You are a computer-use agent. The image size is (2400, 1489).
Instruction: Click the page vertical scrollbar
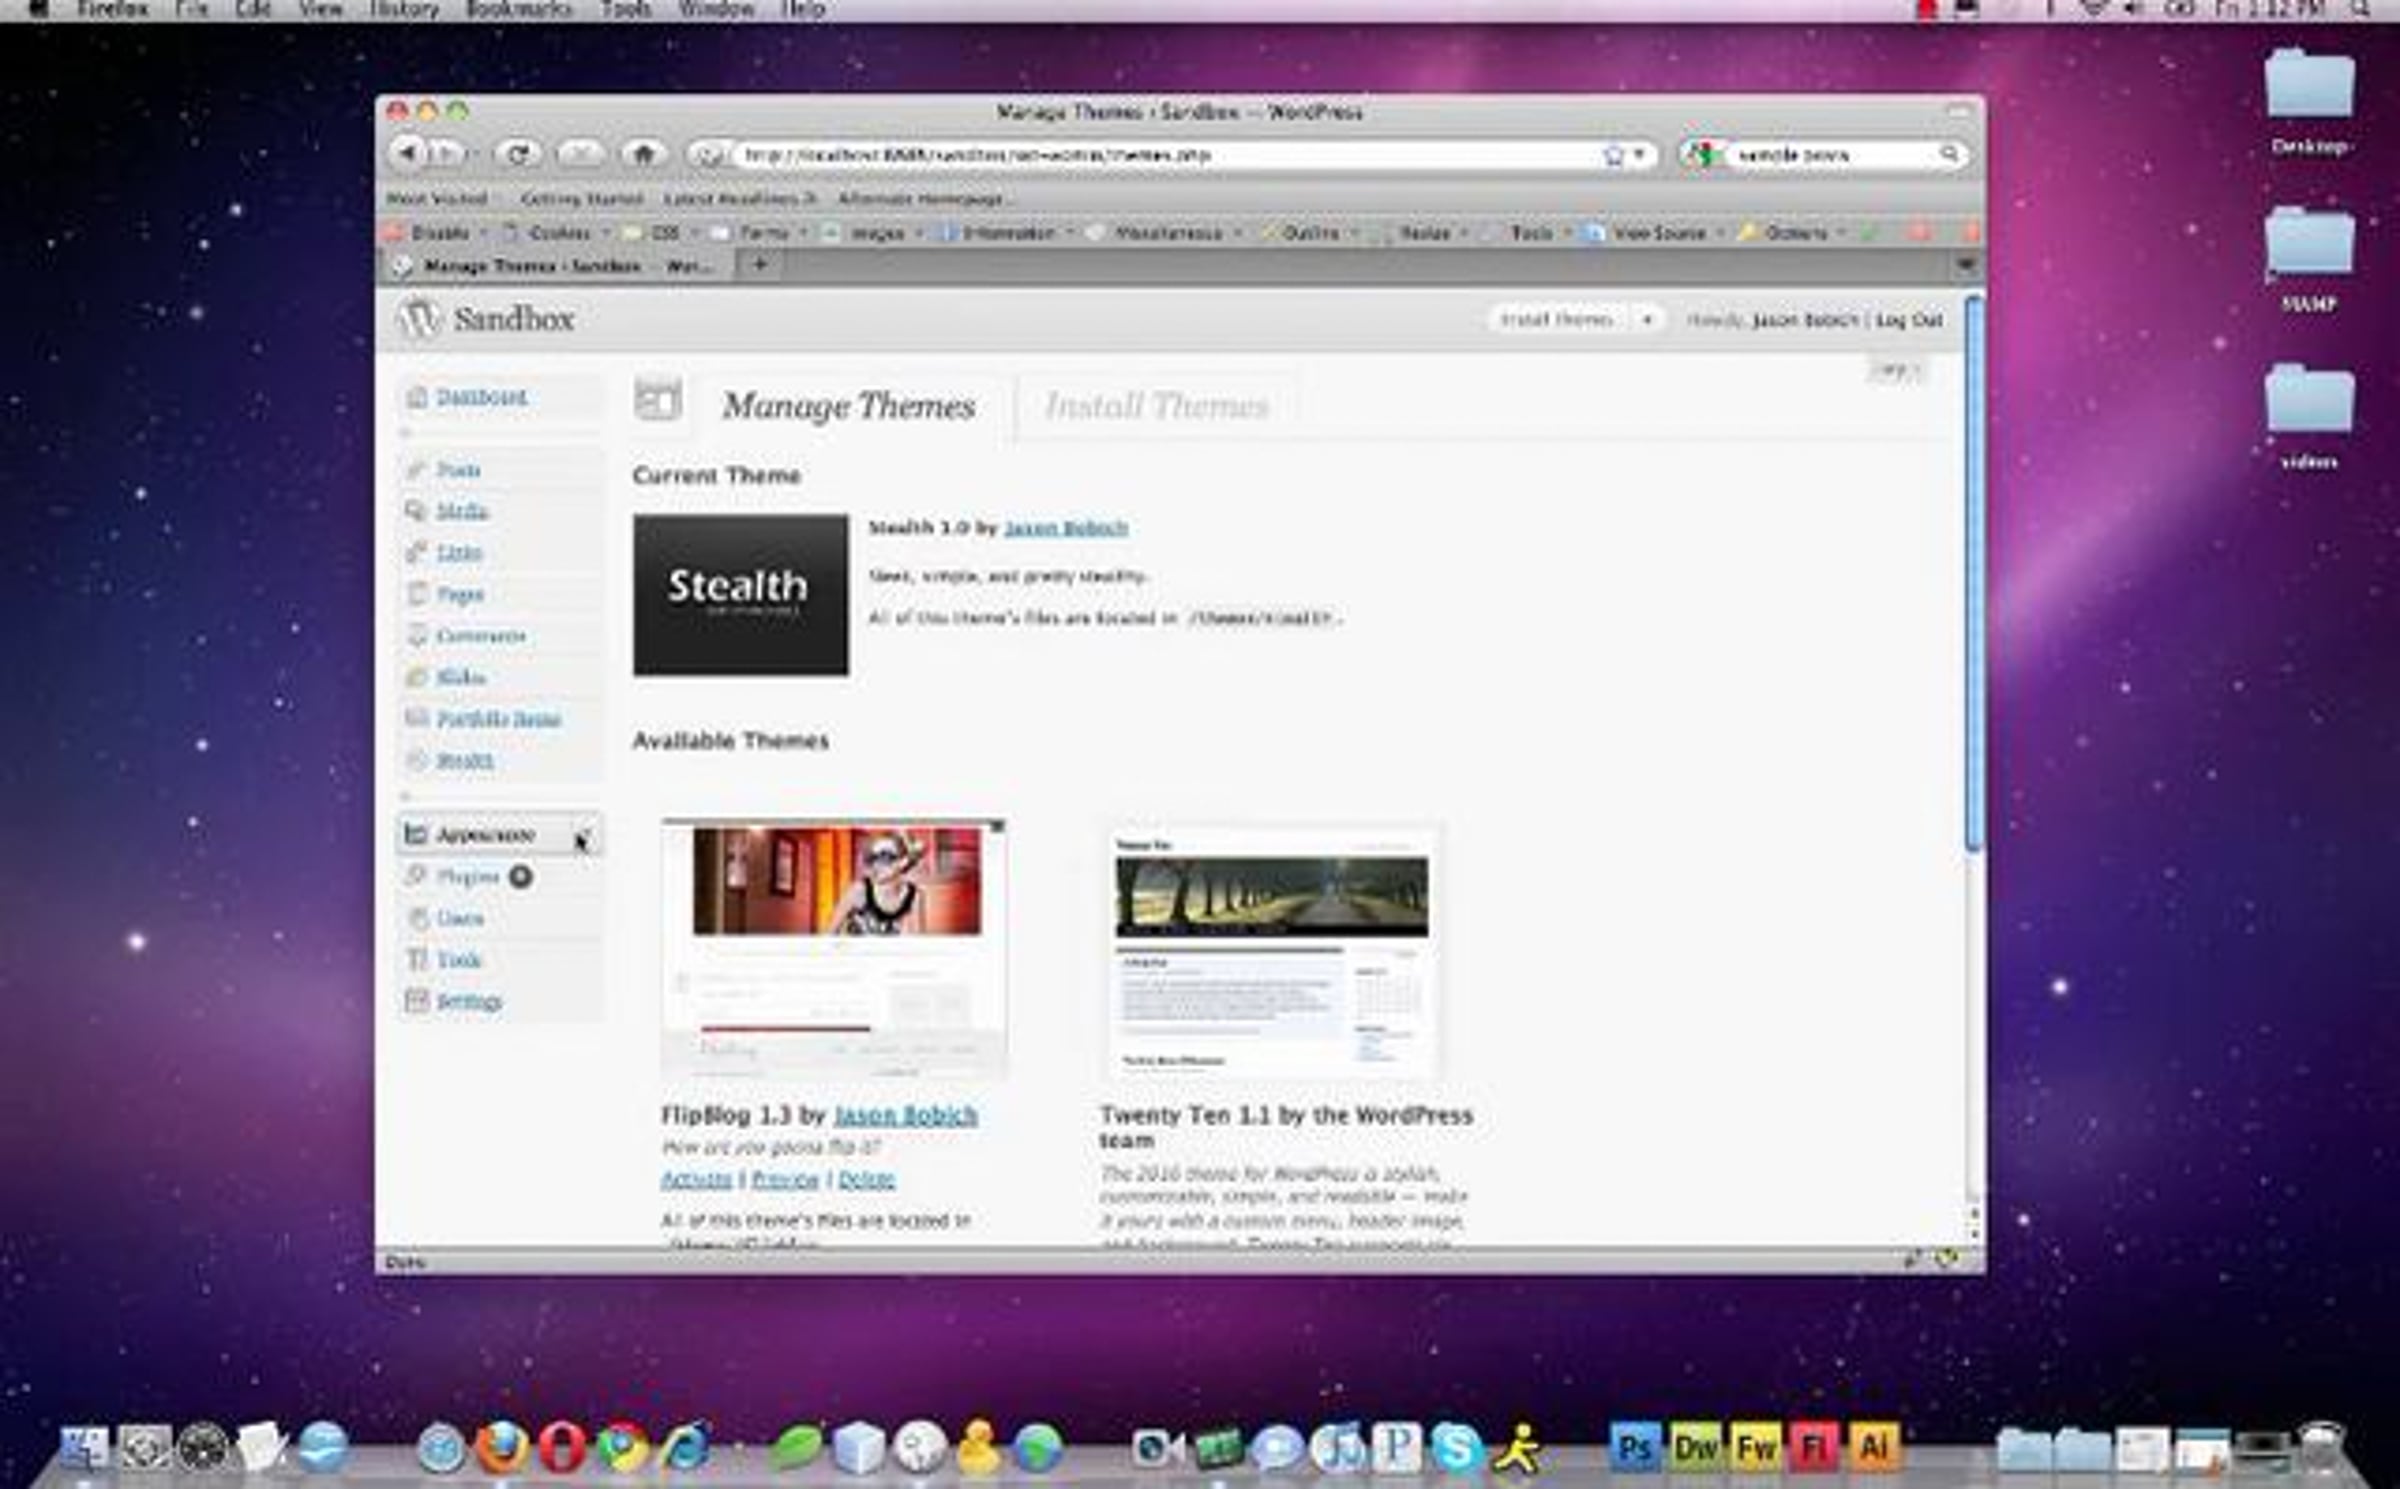click(x=1973, y=574)
